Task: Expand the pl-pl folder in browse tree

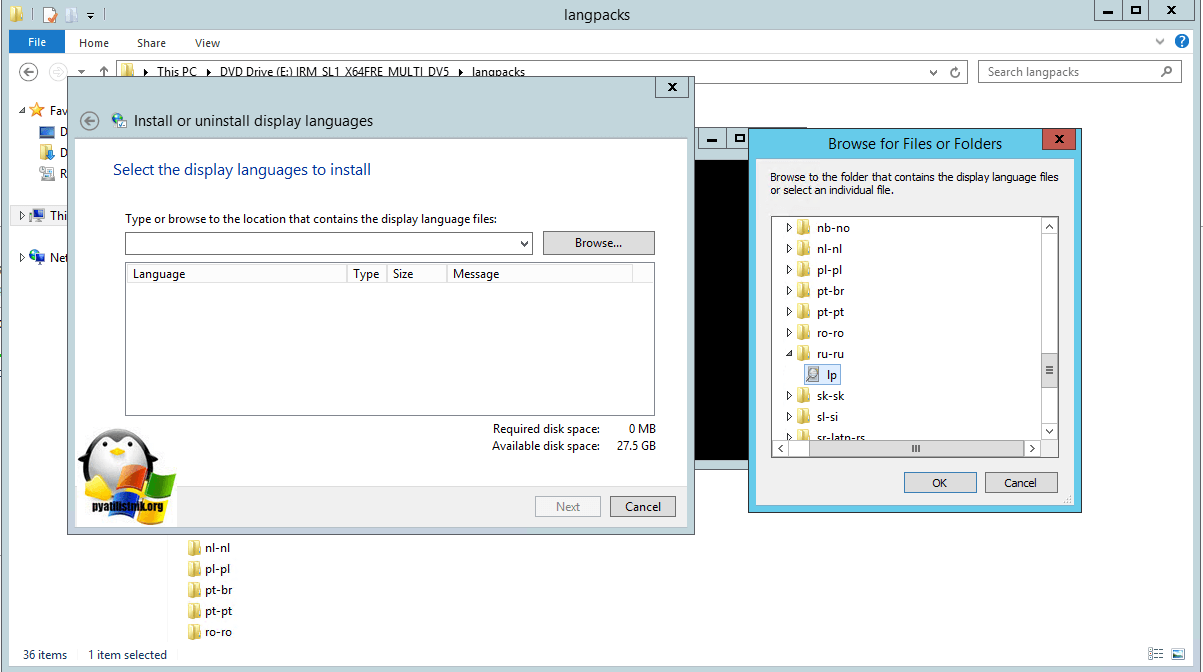Action: pyautogui.click(x=789, y=270)
